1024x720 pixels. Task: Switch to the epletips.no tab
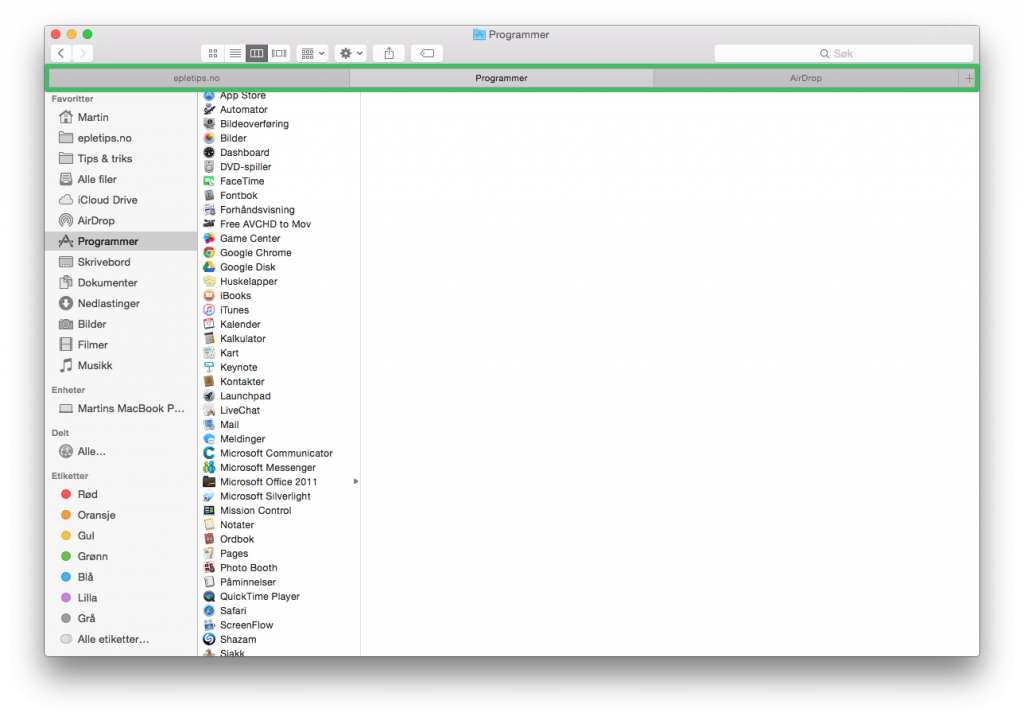199,78
